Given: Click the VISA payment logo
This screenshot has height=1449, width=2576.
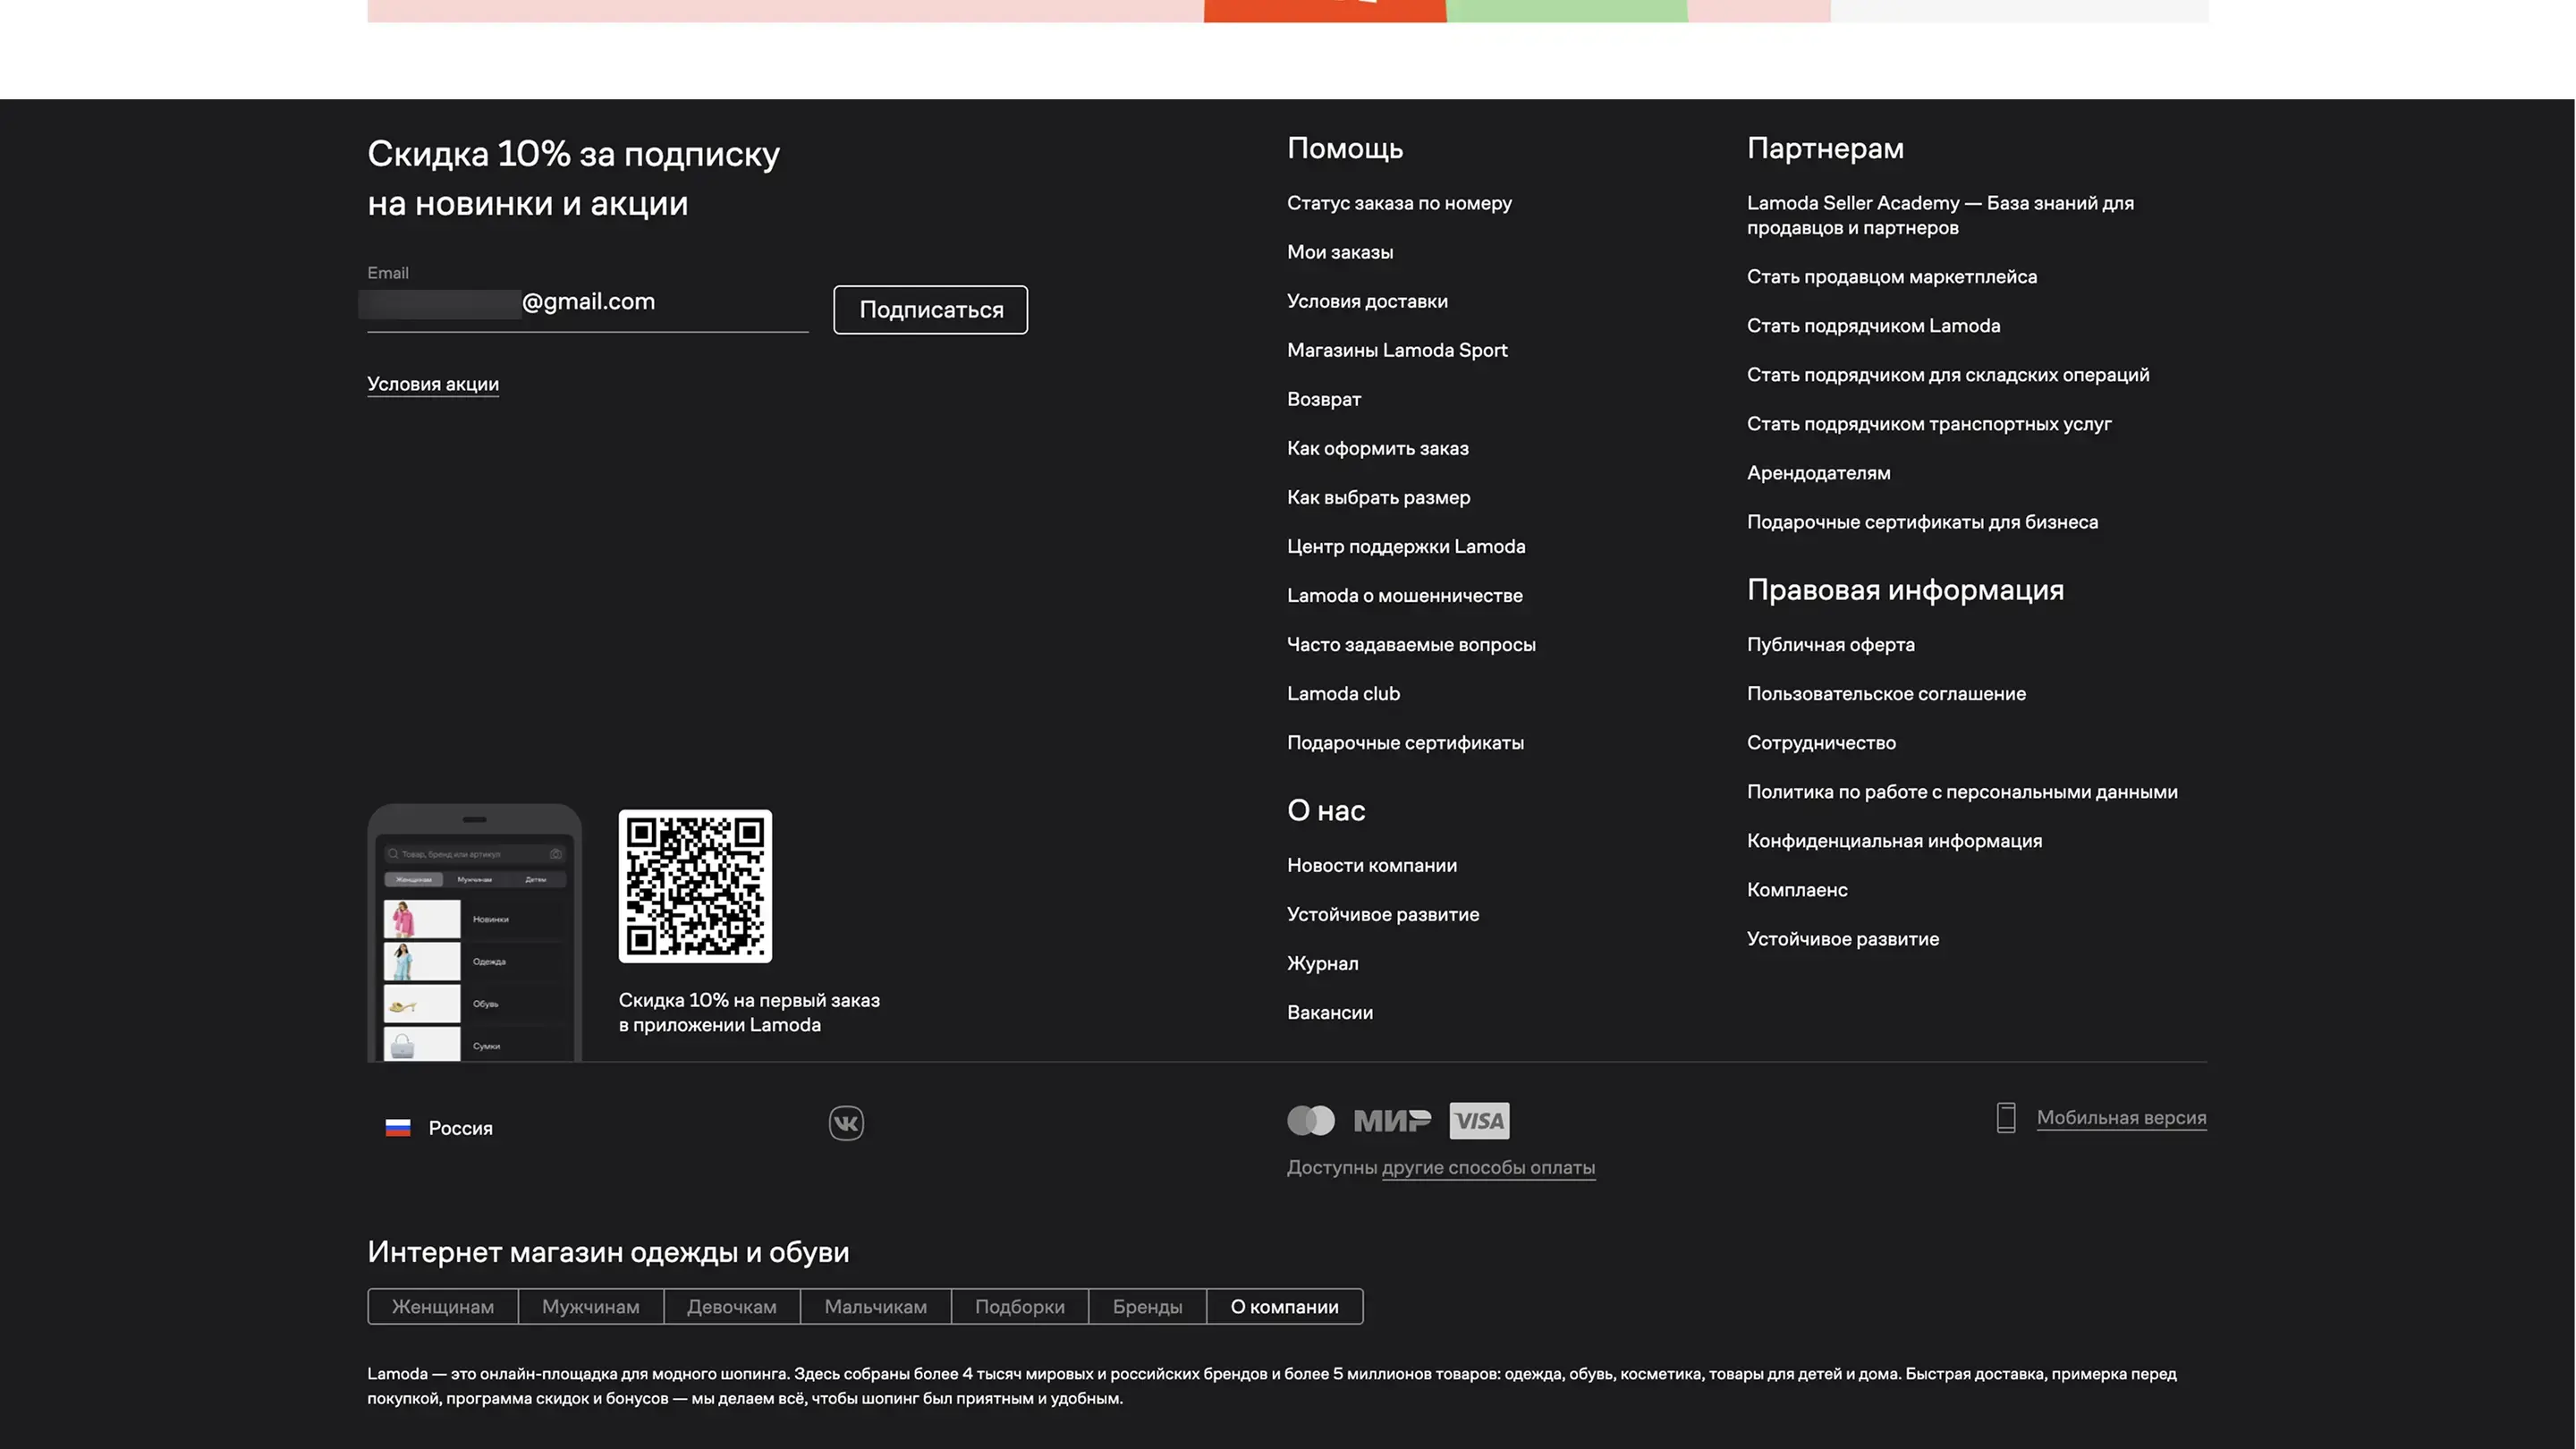Looking at the screenshot, I should tap(1479, 1120).
